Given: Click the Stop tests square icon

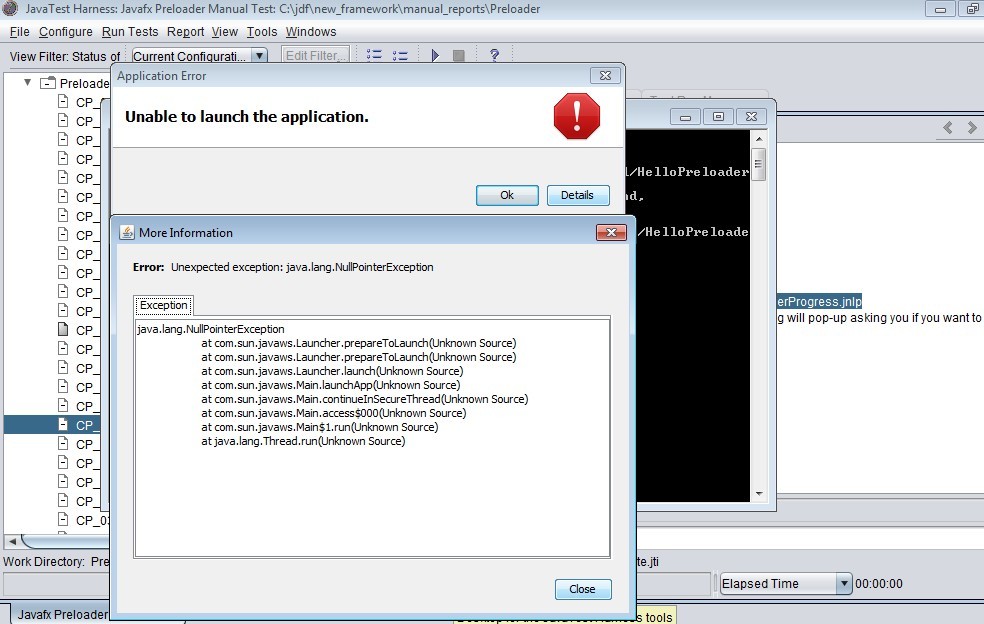Looking at the screenshot, I should (459, 56).
